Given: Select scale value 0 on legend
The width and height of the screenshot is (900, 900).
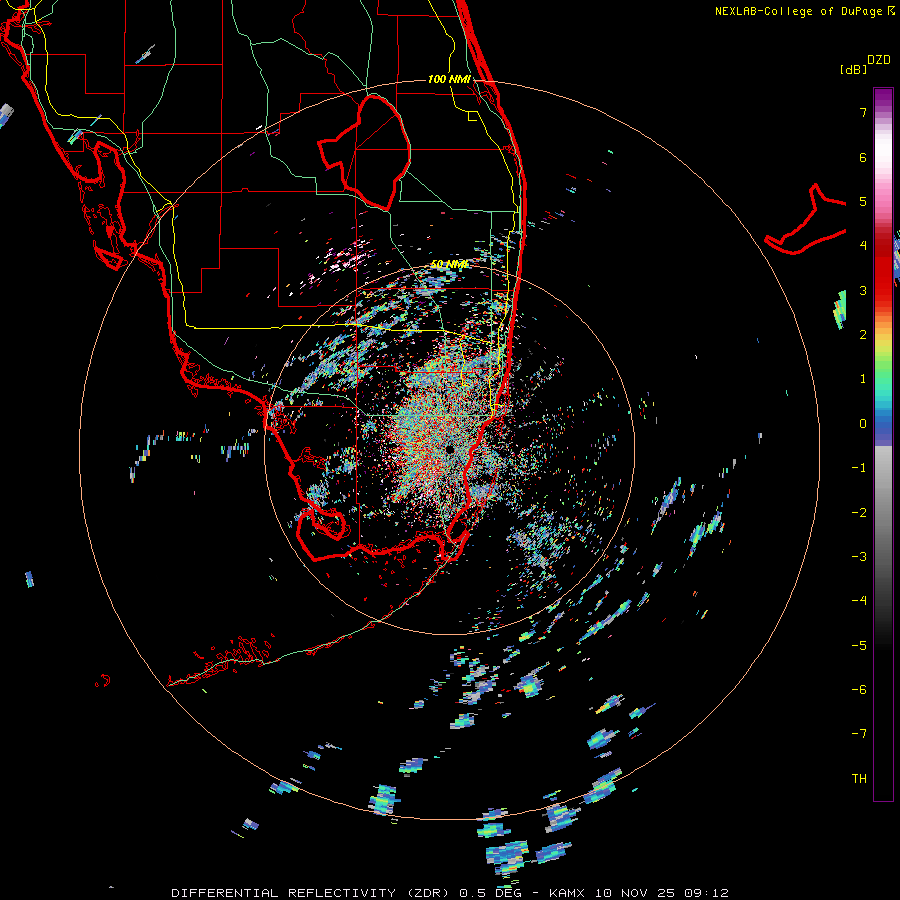Looking at the screenshot, I should click(x=863, y=424).
